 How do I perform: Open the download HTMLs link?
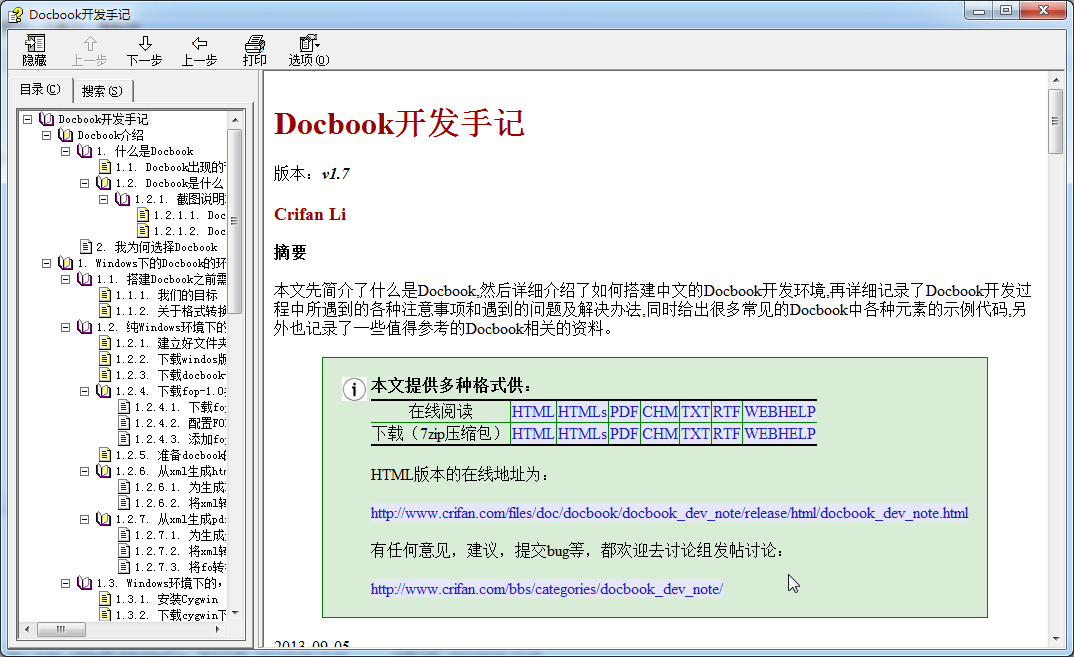(582, 433)
